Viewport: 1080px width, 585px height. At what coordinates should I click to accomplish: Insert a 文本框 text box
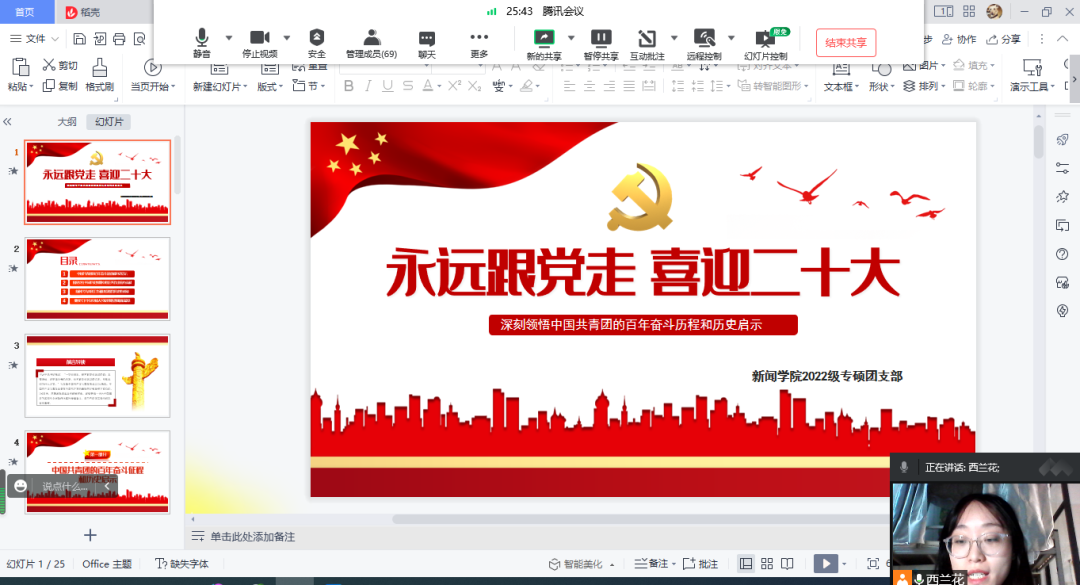point(841,75)
